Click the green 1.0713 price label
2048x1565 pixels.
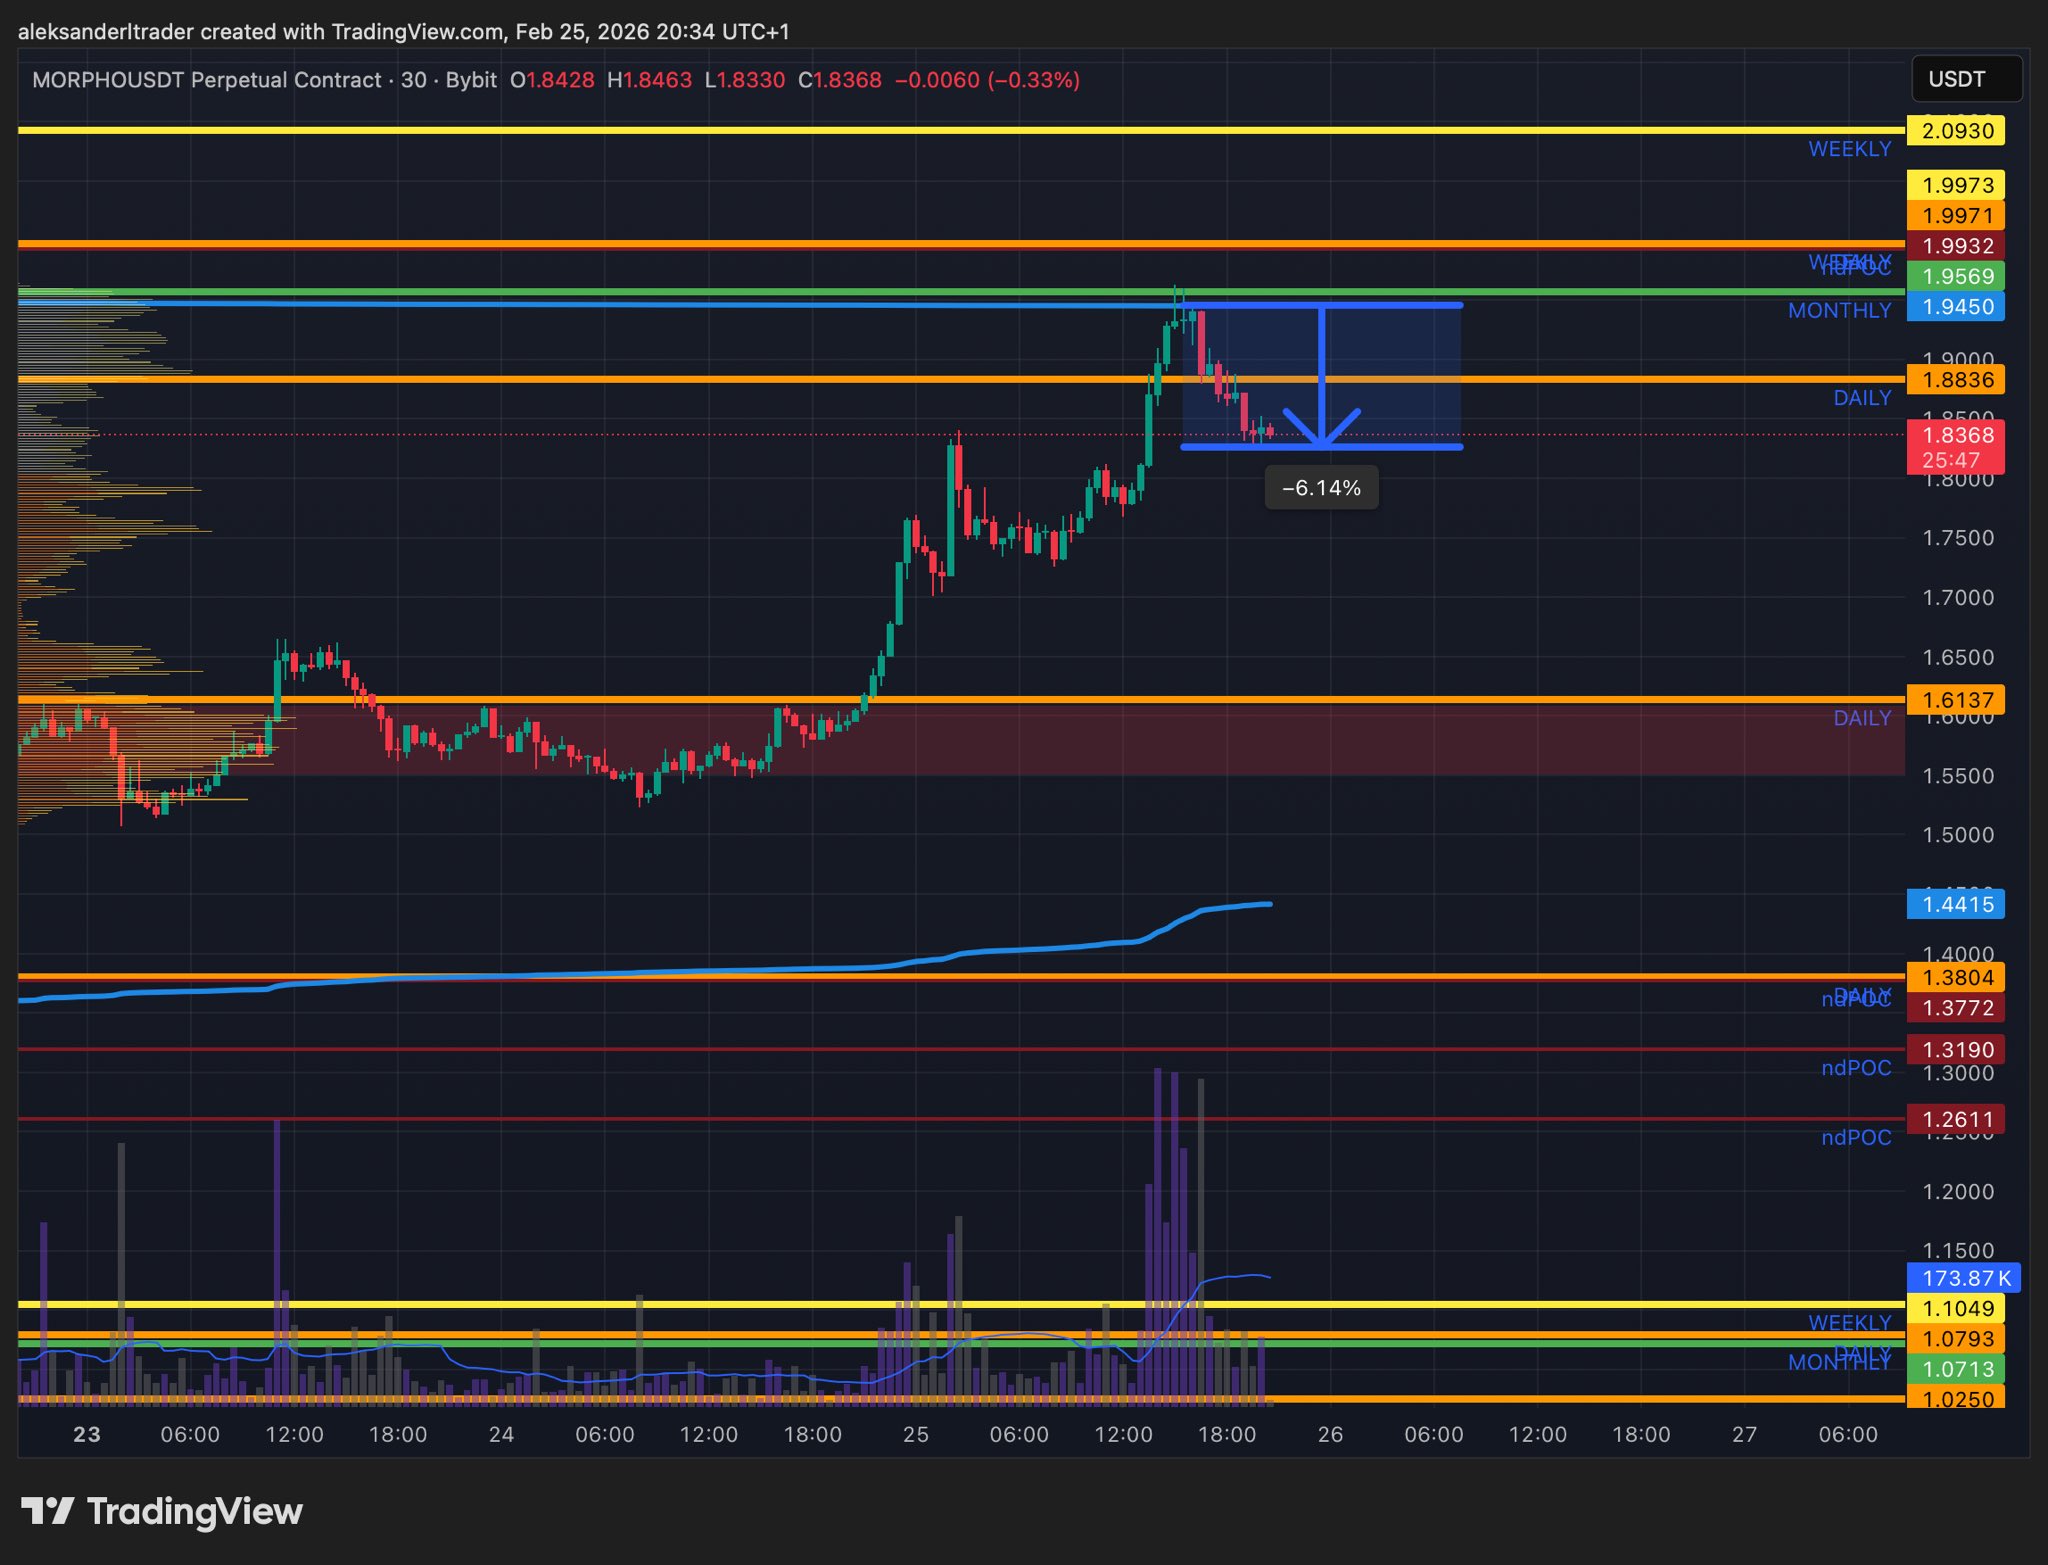click(1955, 1369)
